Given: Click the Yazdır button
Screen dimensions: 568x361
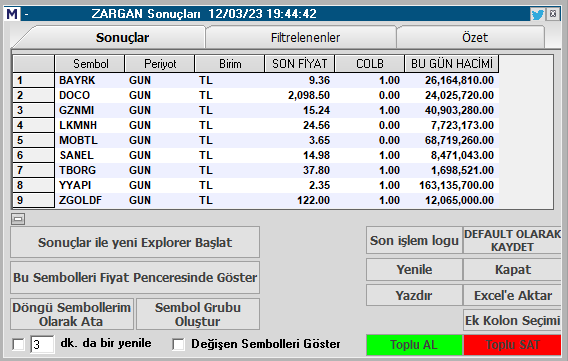Looking at the screenshot, I should tap(414, 295).
